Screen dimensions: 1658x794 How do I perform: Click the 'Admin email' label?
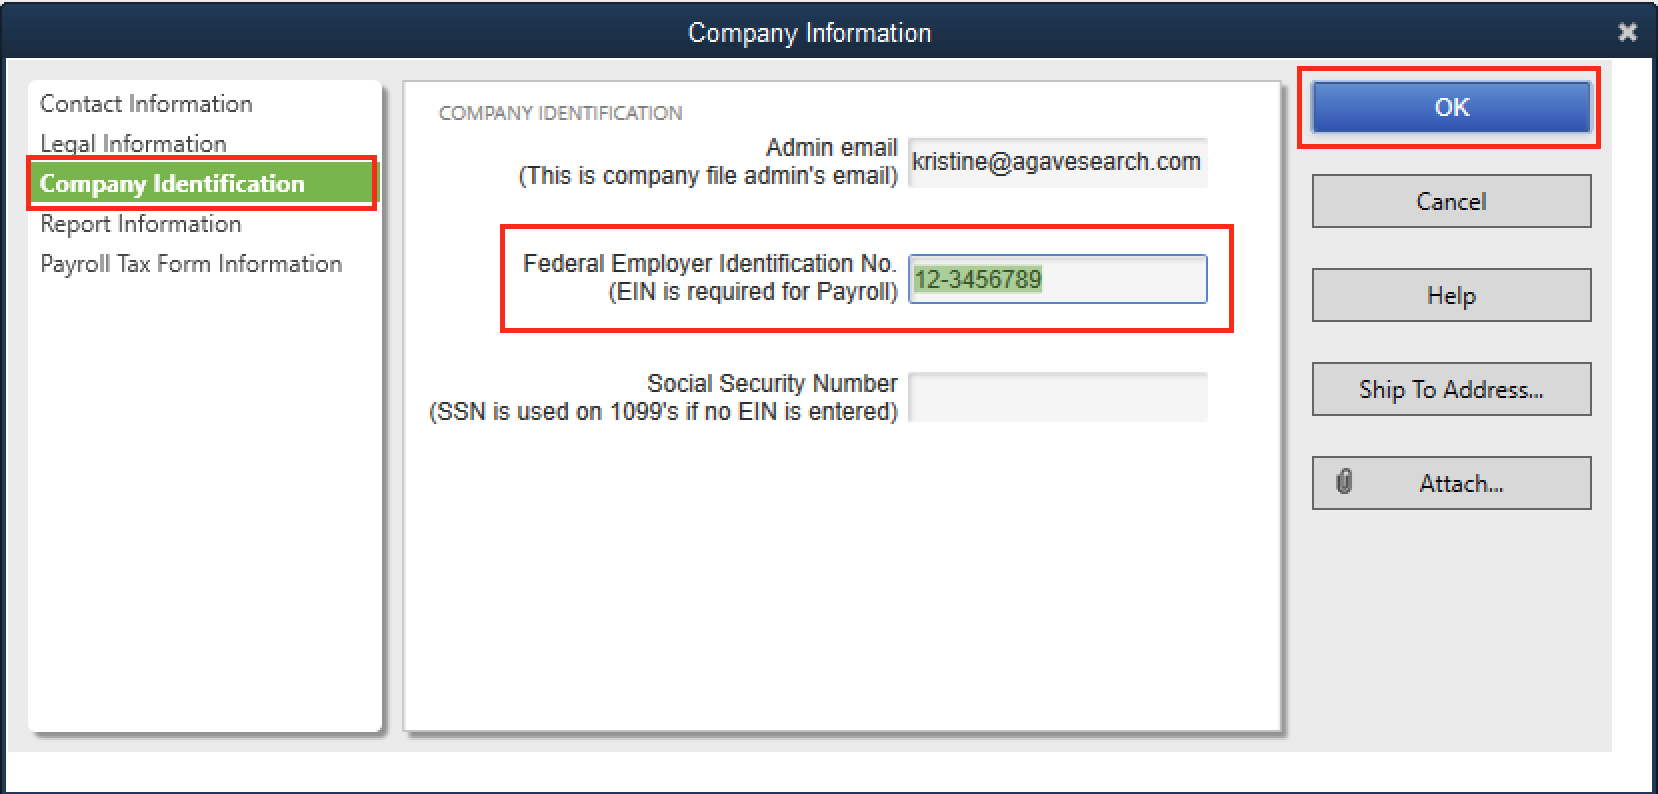tap(832, 147)
